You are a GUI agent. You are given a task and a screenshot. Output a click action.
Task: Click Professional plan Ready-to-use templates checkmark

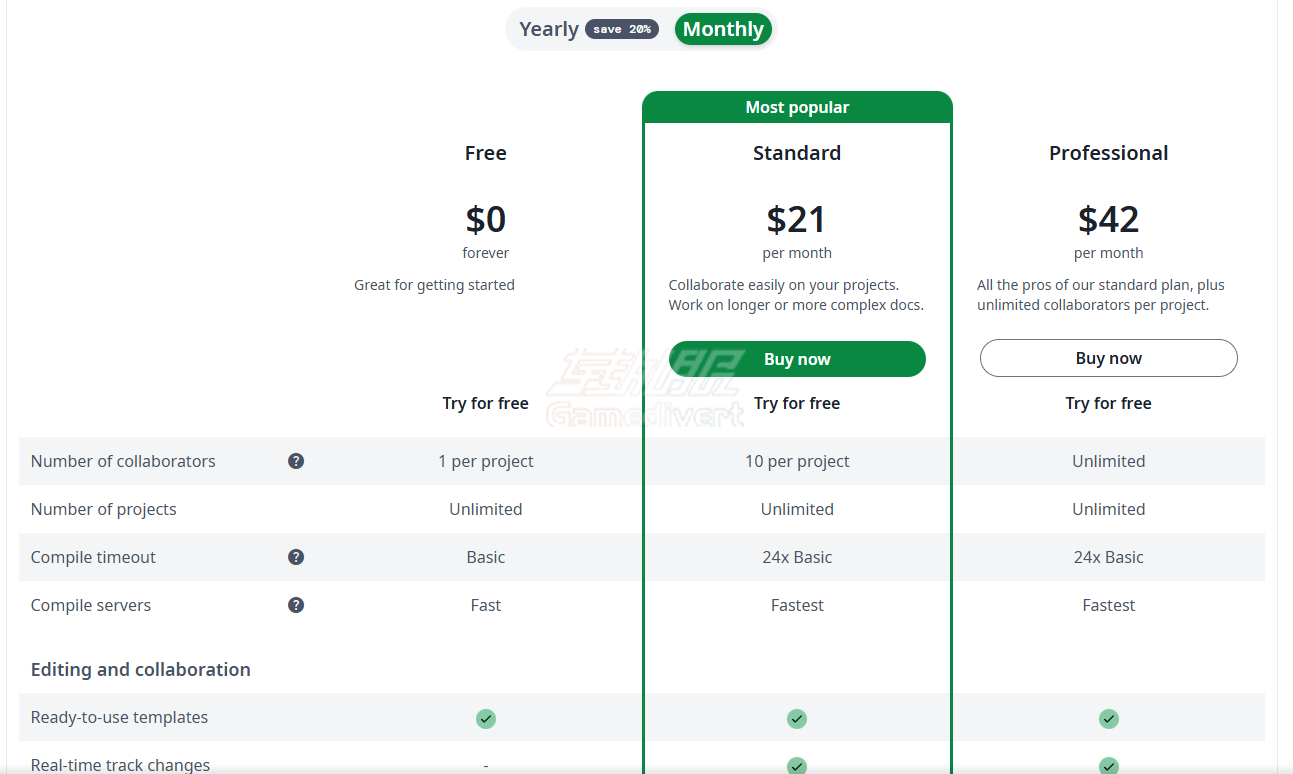point(1109,718)
